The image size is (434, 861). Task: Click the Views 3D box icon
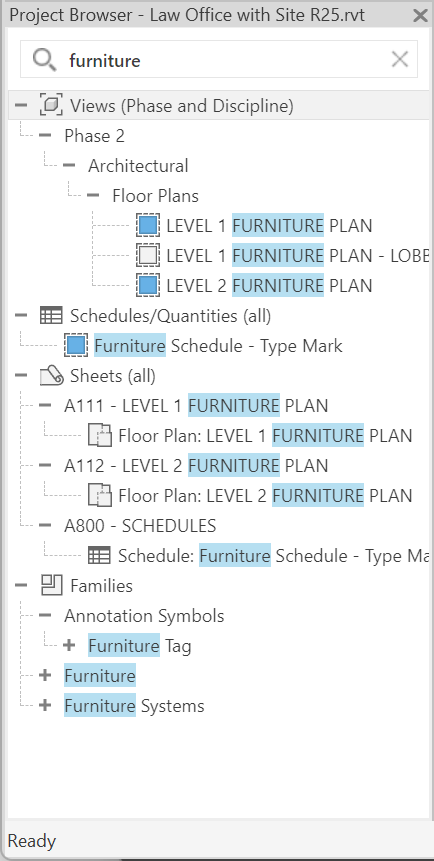point(51,105)
